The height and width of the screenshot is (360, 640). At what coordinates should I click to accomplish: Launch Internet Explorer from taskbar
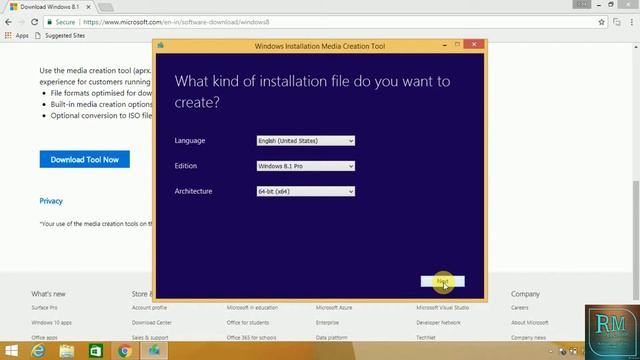[x=38, y=351]
